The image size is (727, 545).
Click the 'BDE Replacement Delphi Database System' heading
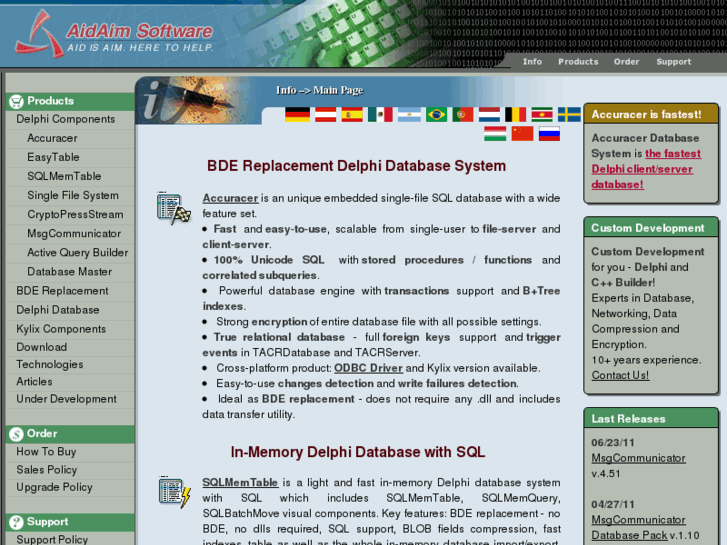click(x=356, y=166)
